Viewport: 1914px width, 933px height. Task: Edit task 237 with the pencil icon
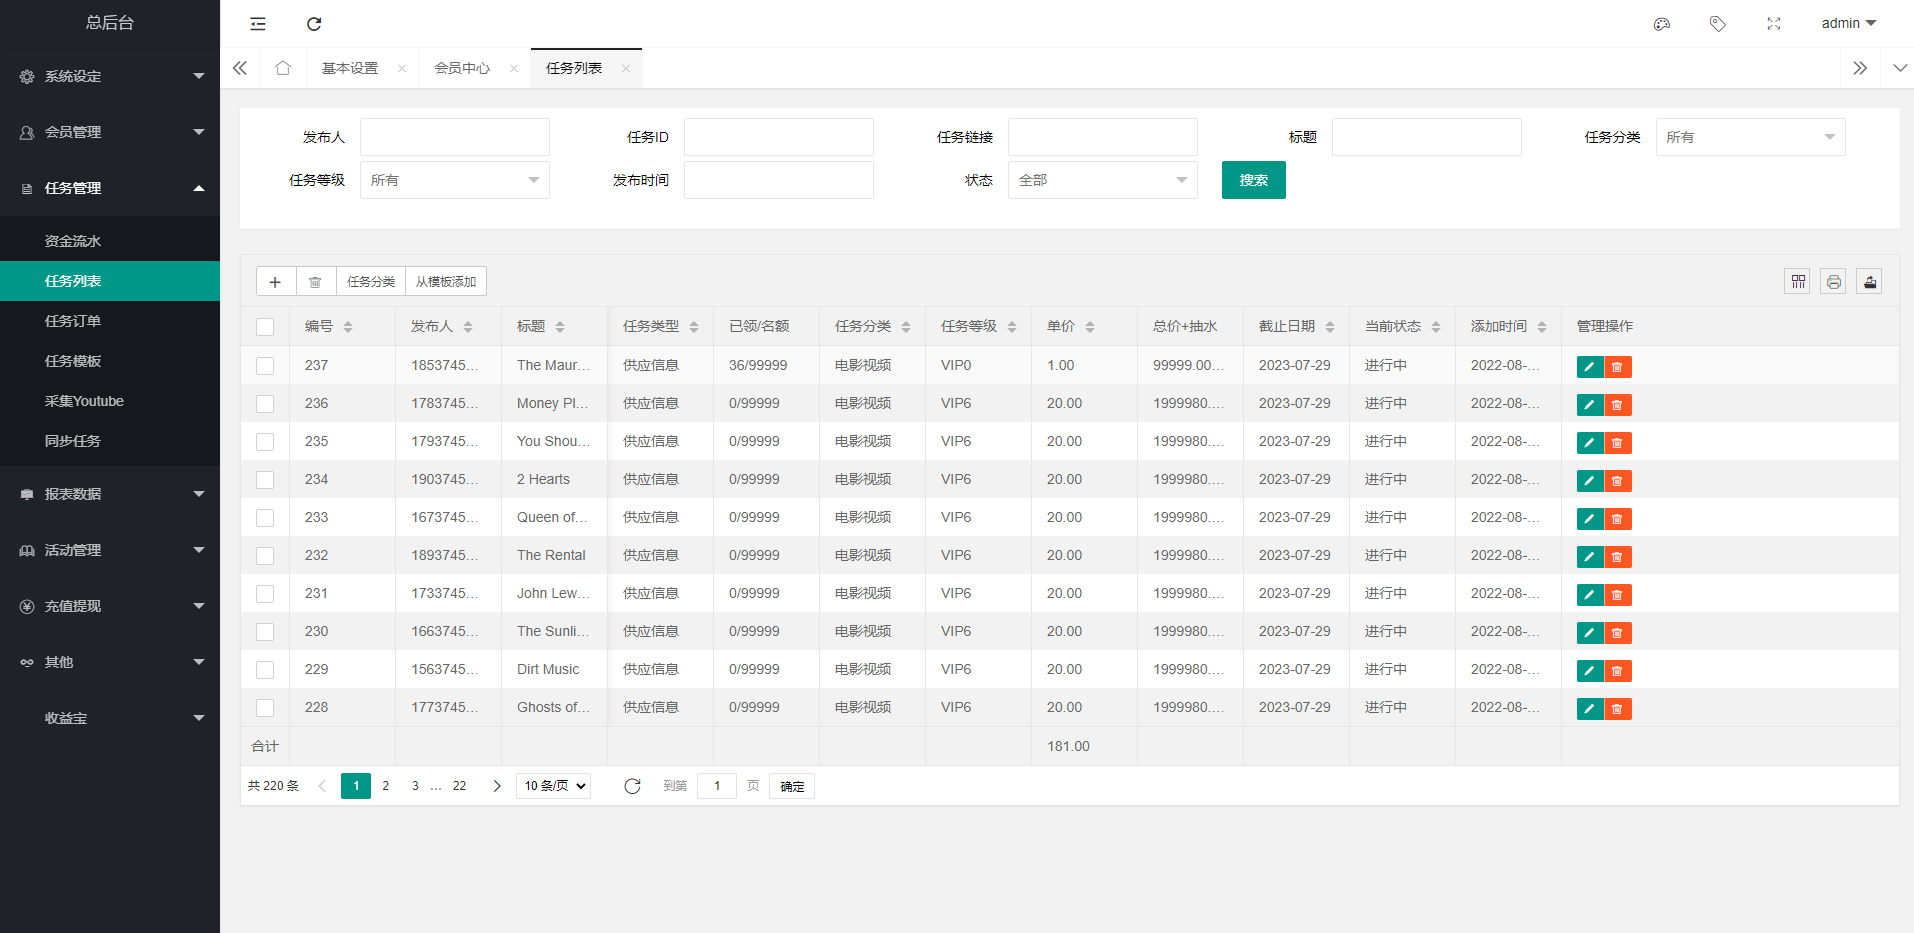click(x=1589, y=367)
